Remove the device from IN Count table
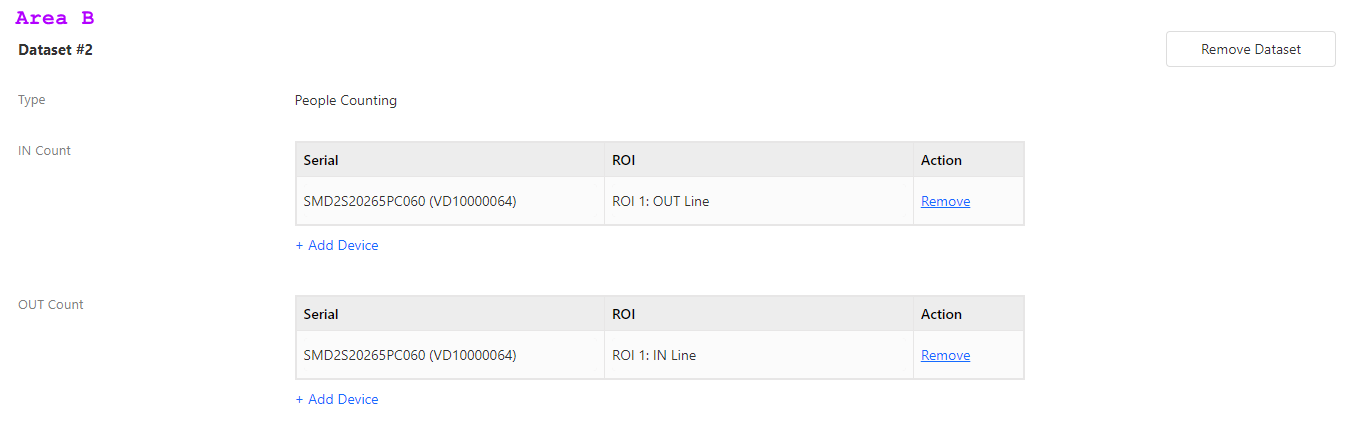Screen dimensions: 1367x442 click(945, 201)
